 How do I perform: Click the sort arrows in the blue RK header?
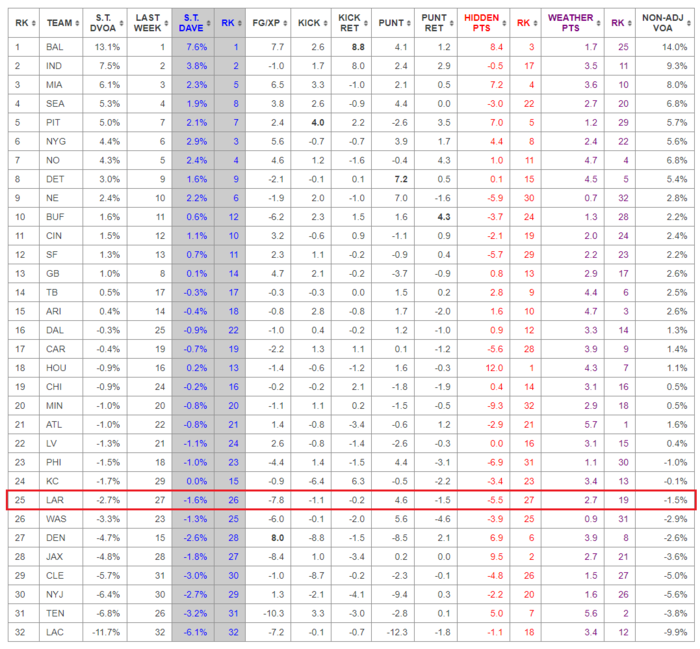(x=240, y=23)
